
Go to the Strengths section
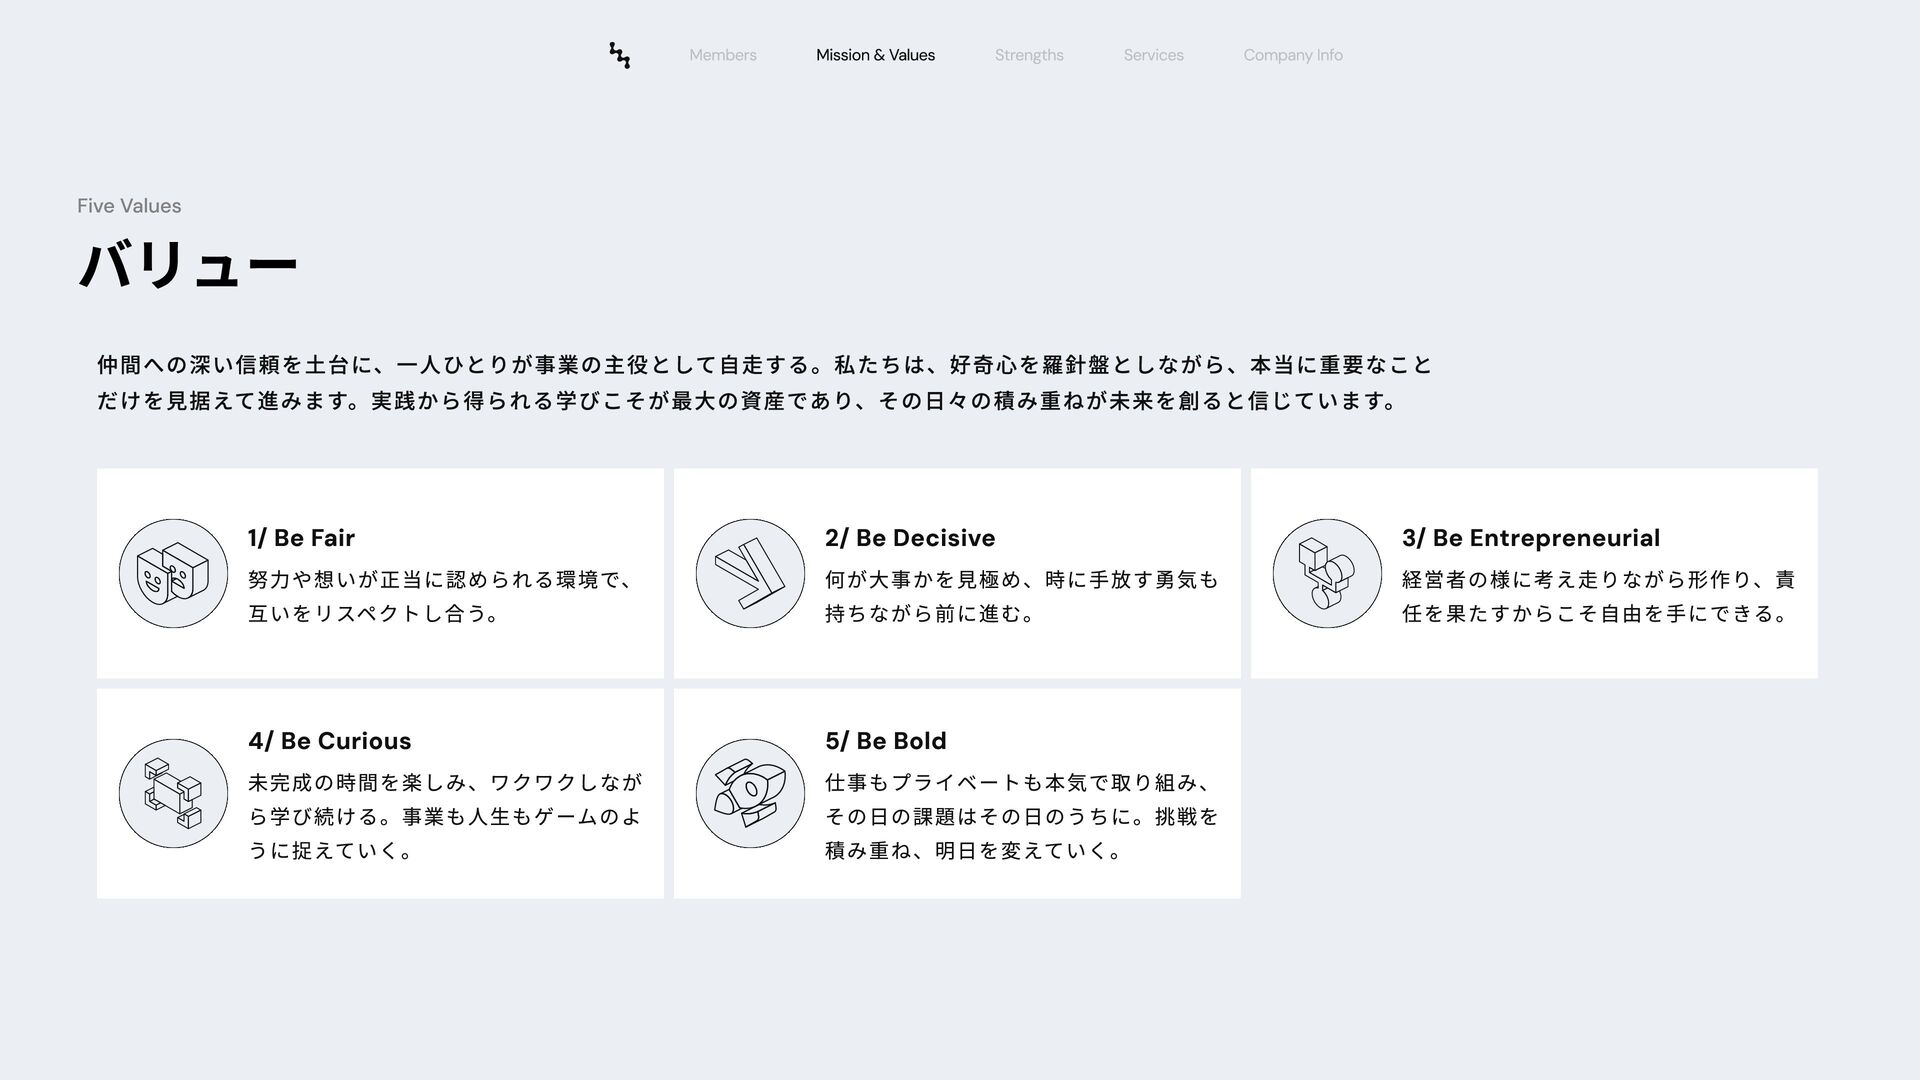point(1029,55)
